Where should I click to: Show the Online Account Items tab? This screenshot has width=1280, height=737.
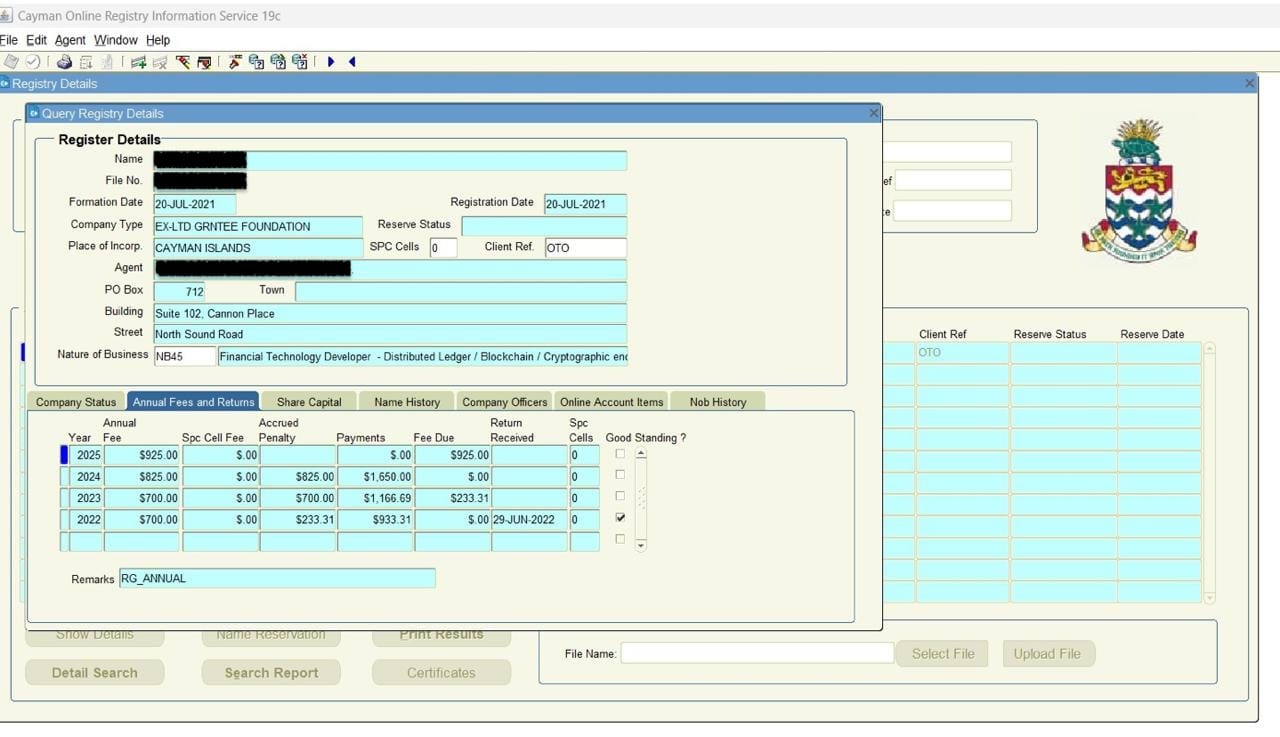click(x=611, y=402)
